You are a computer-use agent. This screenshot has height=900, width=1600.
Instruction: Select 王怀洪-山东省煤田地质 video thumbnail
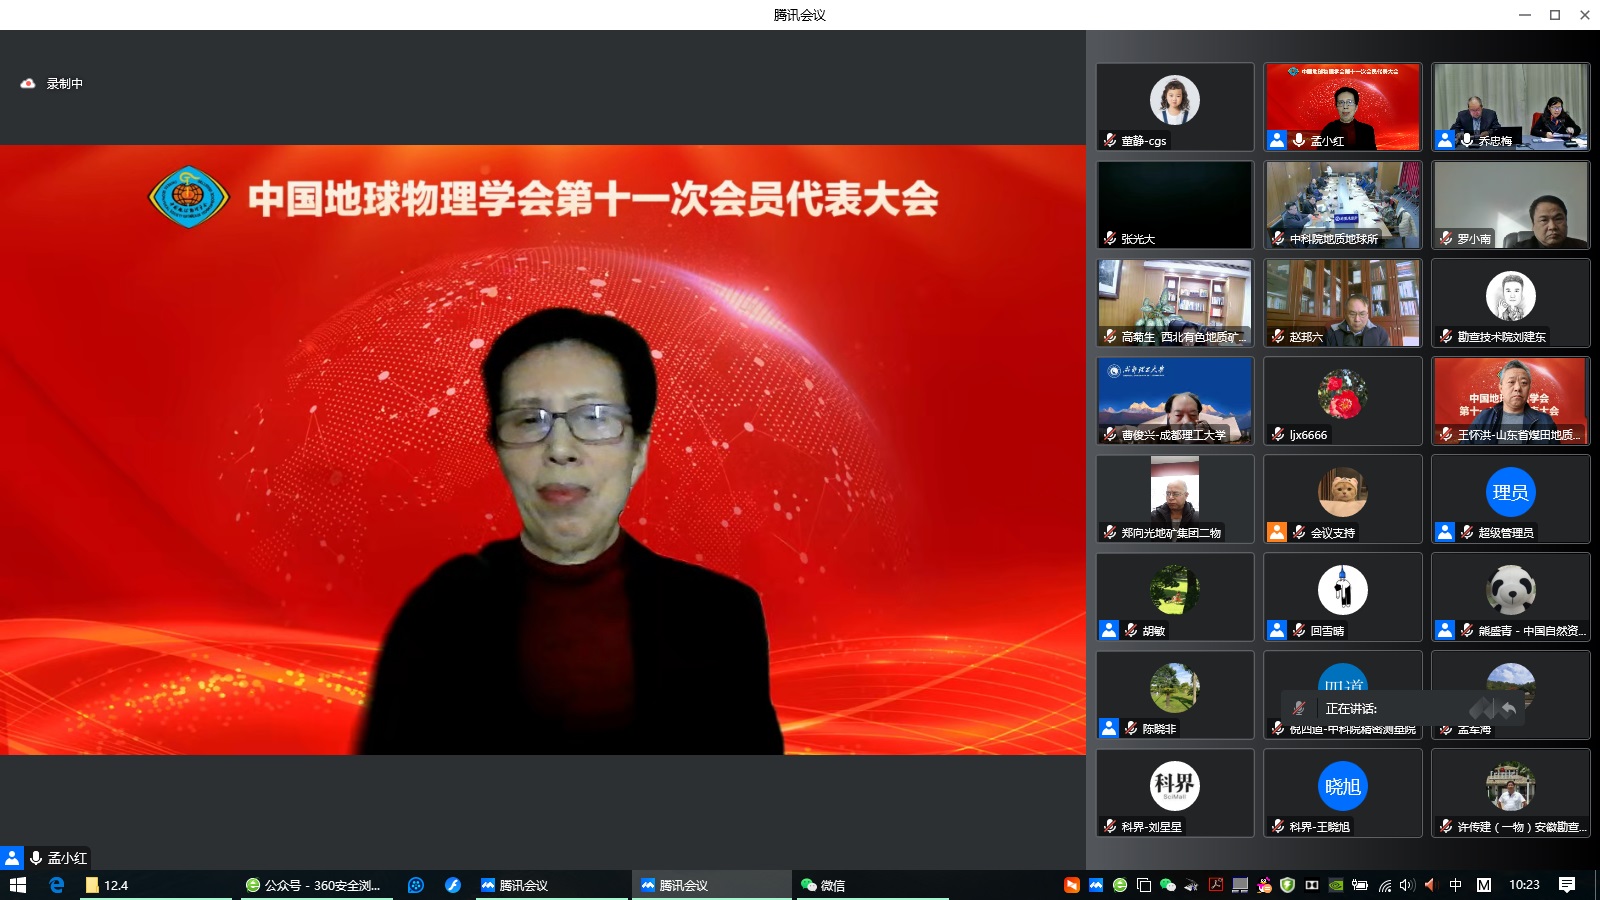(1511, 401)
